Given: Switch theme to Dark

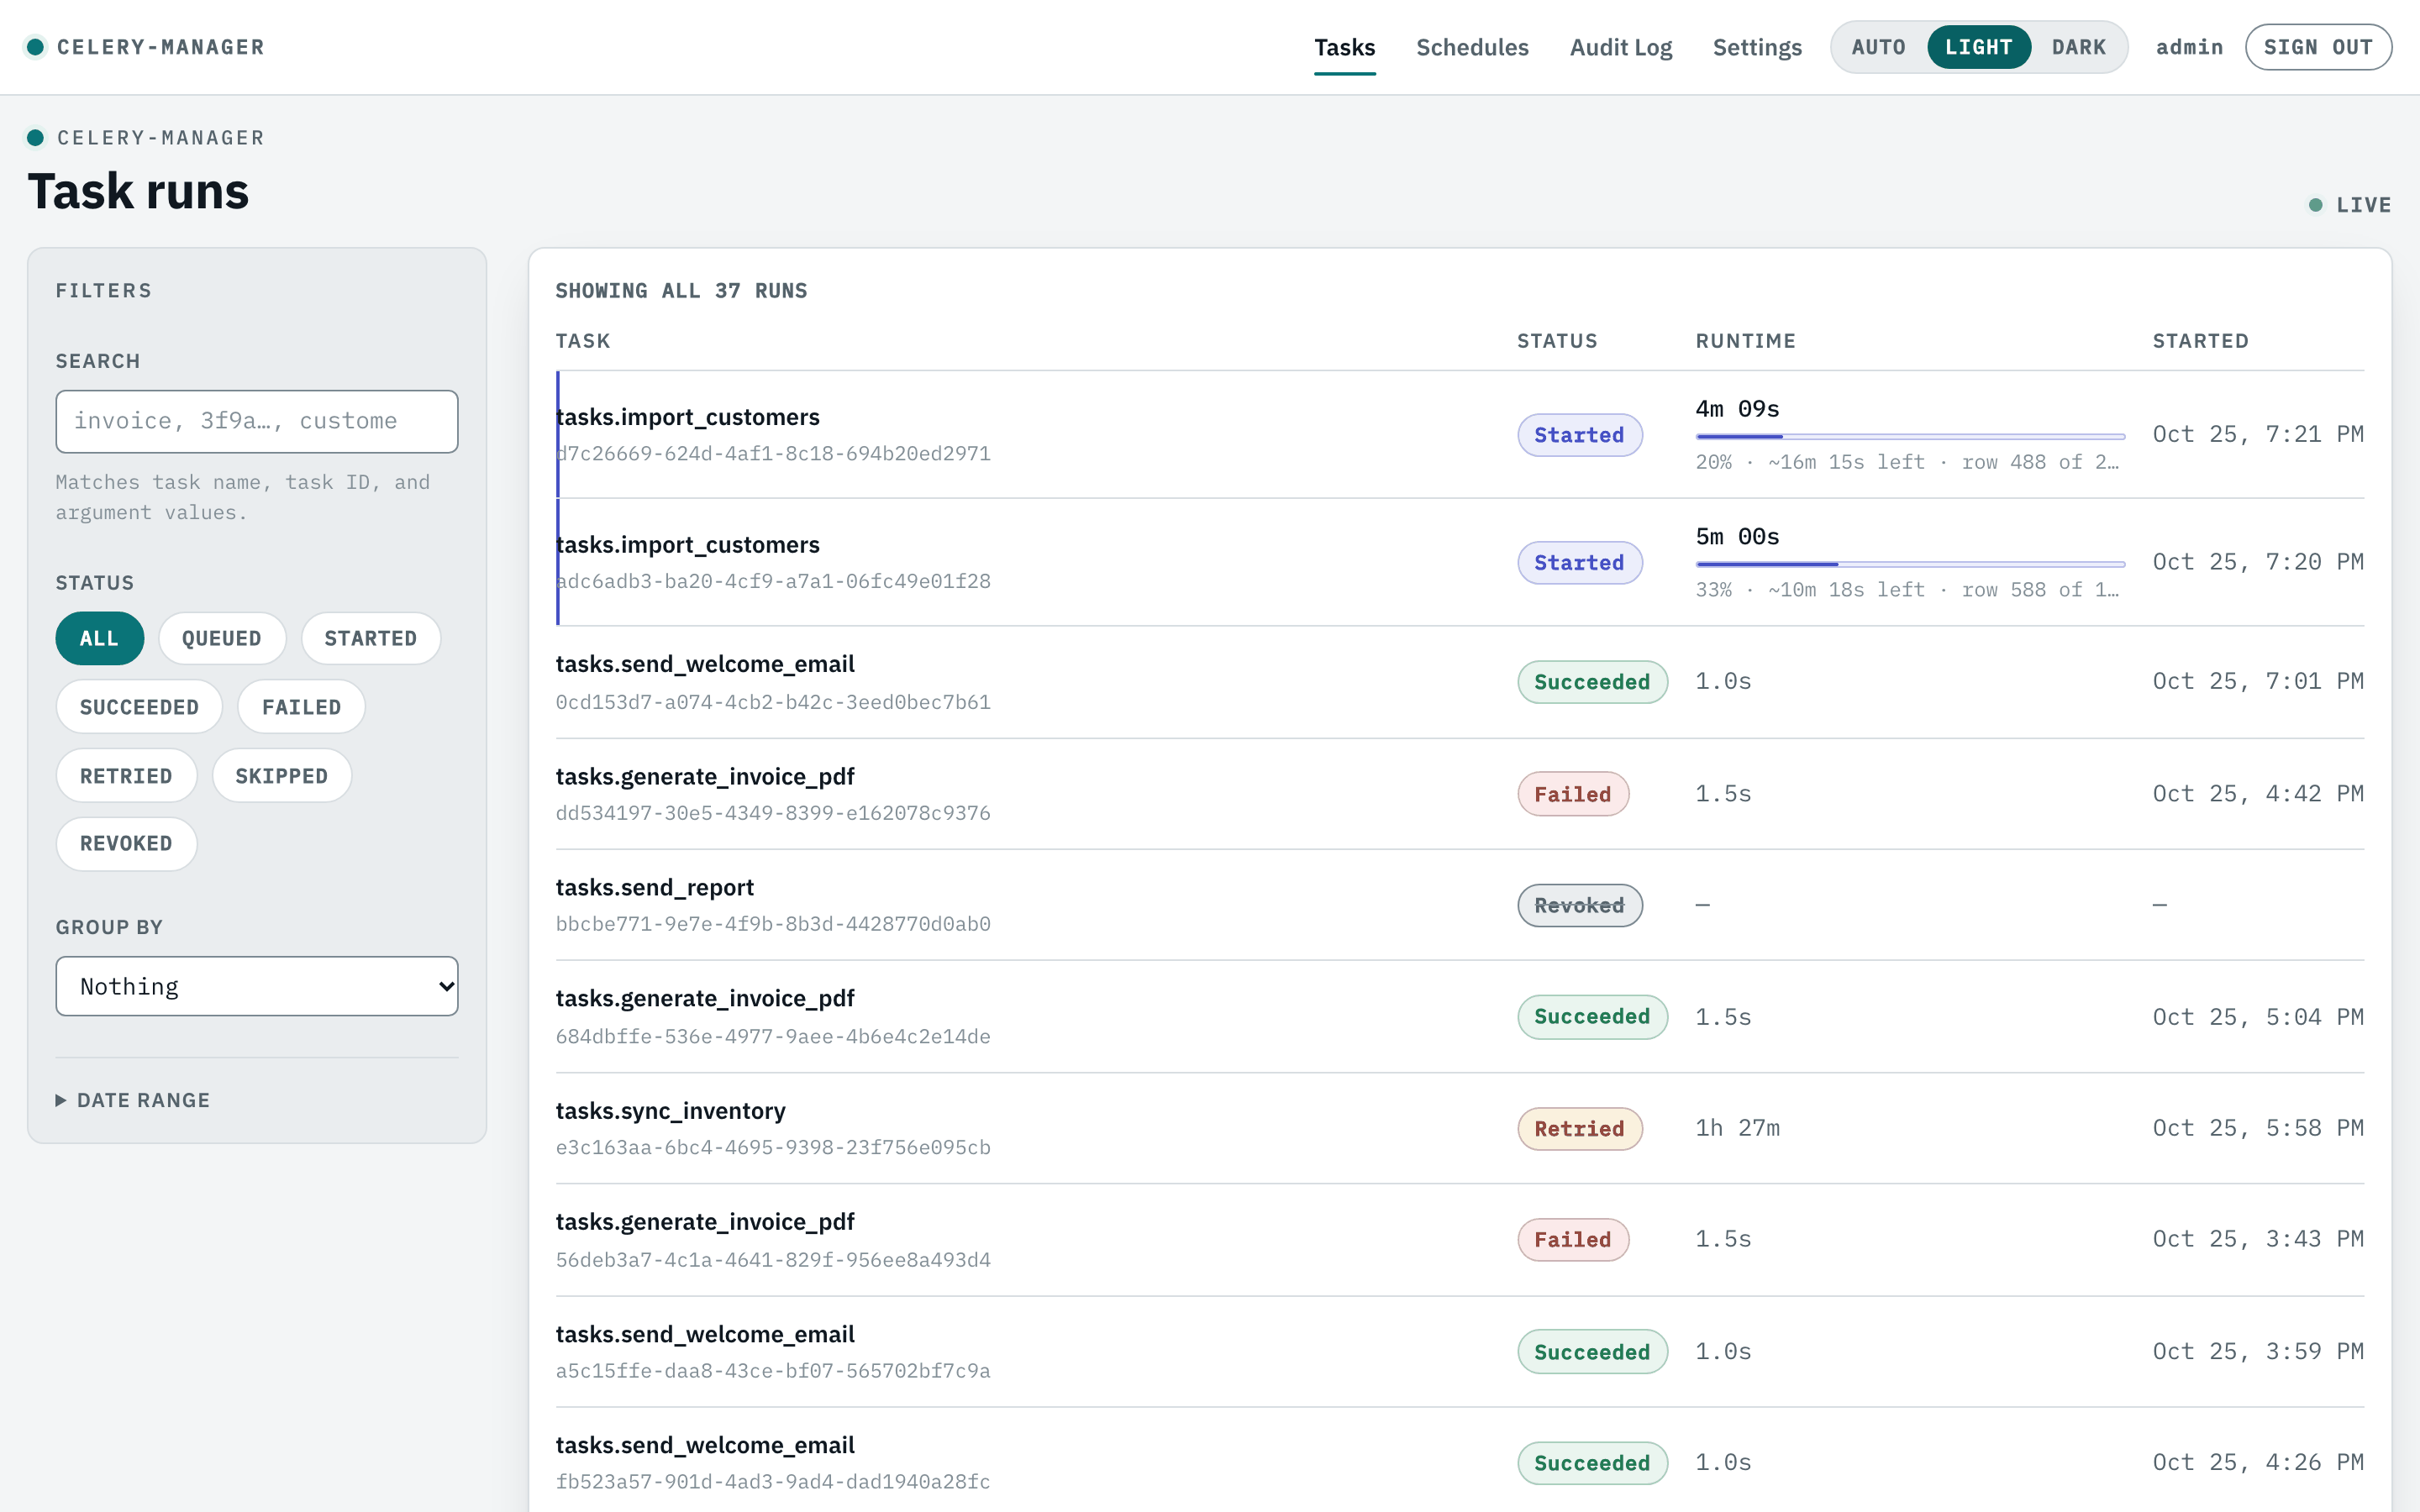Looking at the screenshot, I should click(x=2078, y=47).
